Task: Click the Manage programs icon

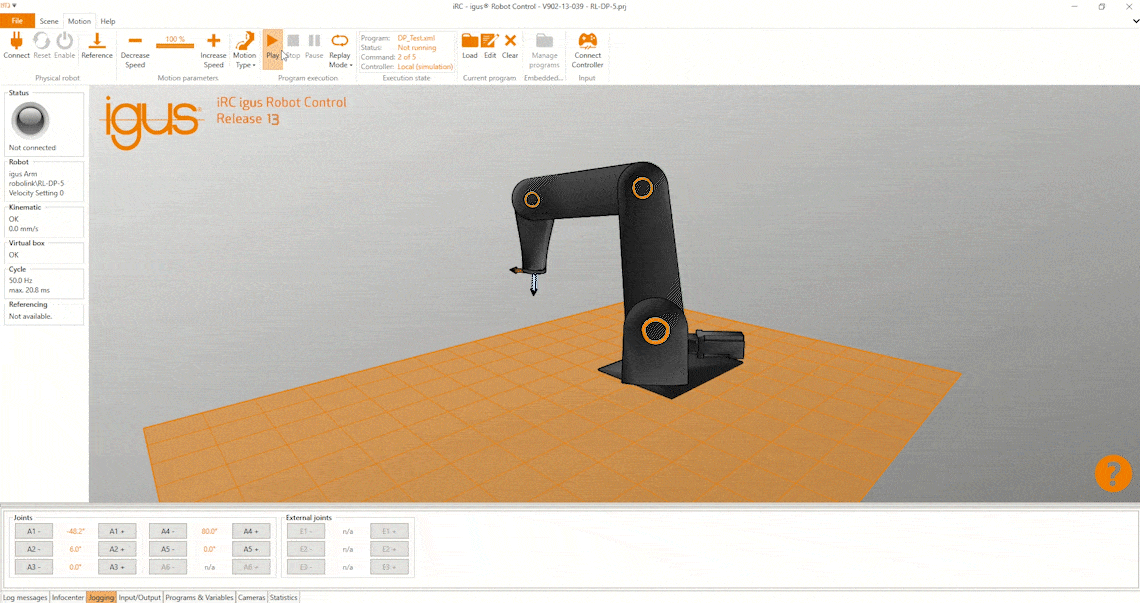Action: click(x=545, y=50)
